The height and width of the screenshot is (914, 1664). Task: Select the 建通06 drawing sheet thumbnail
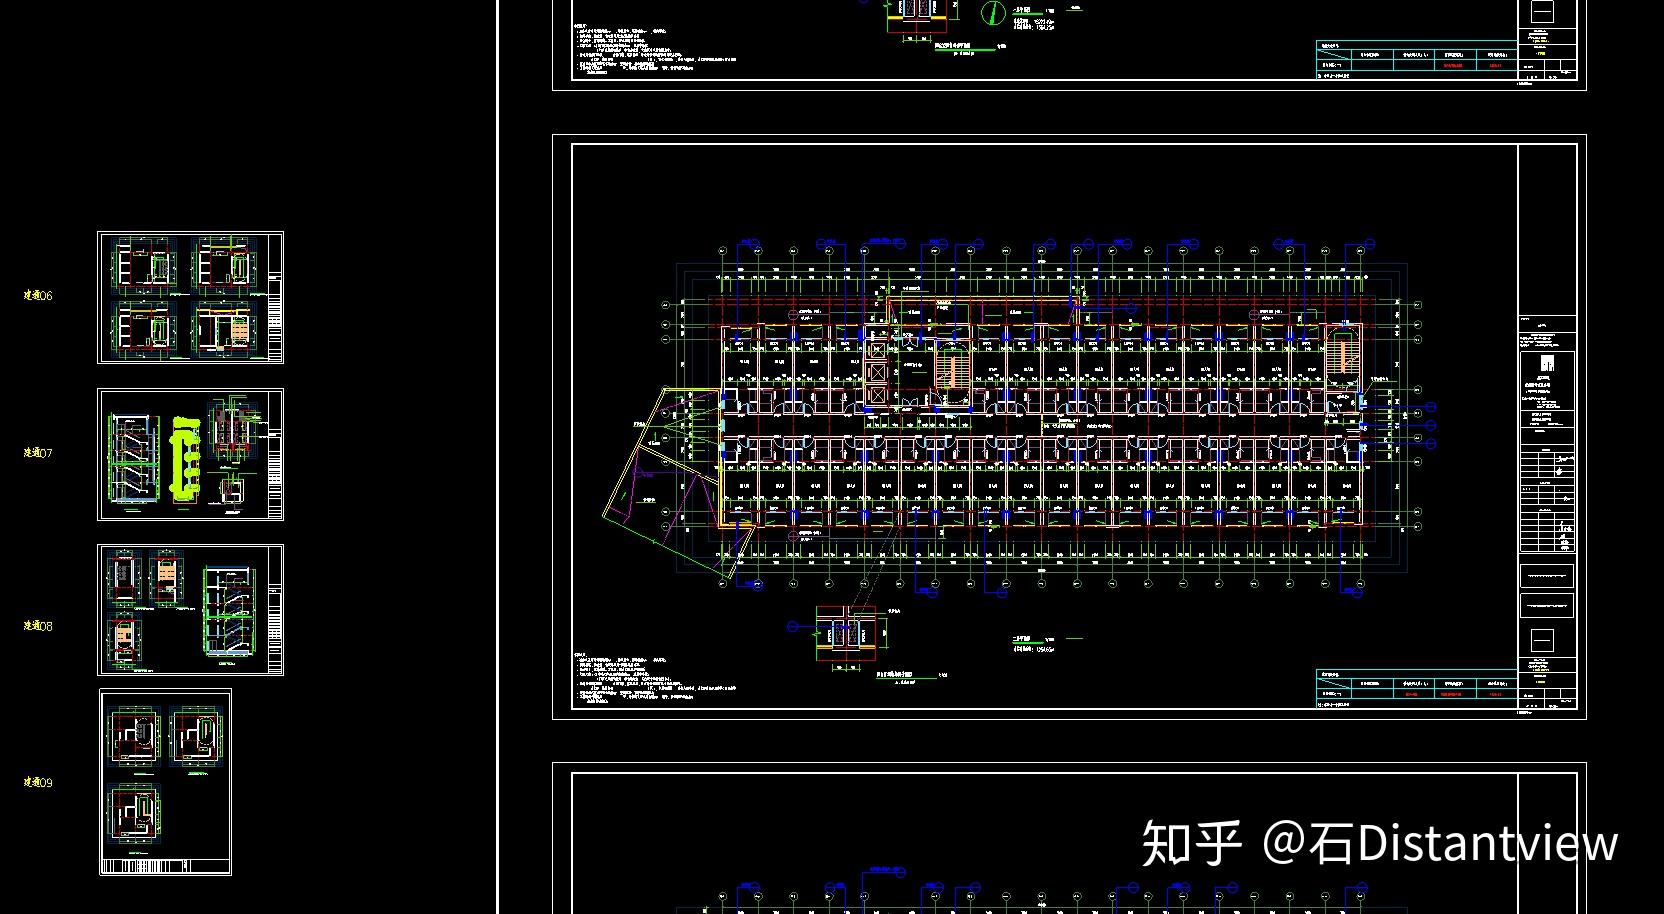click(x=190, y=297)
